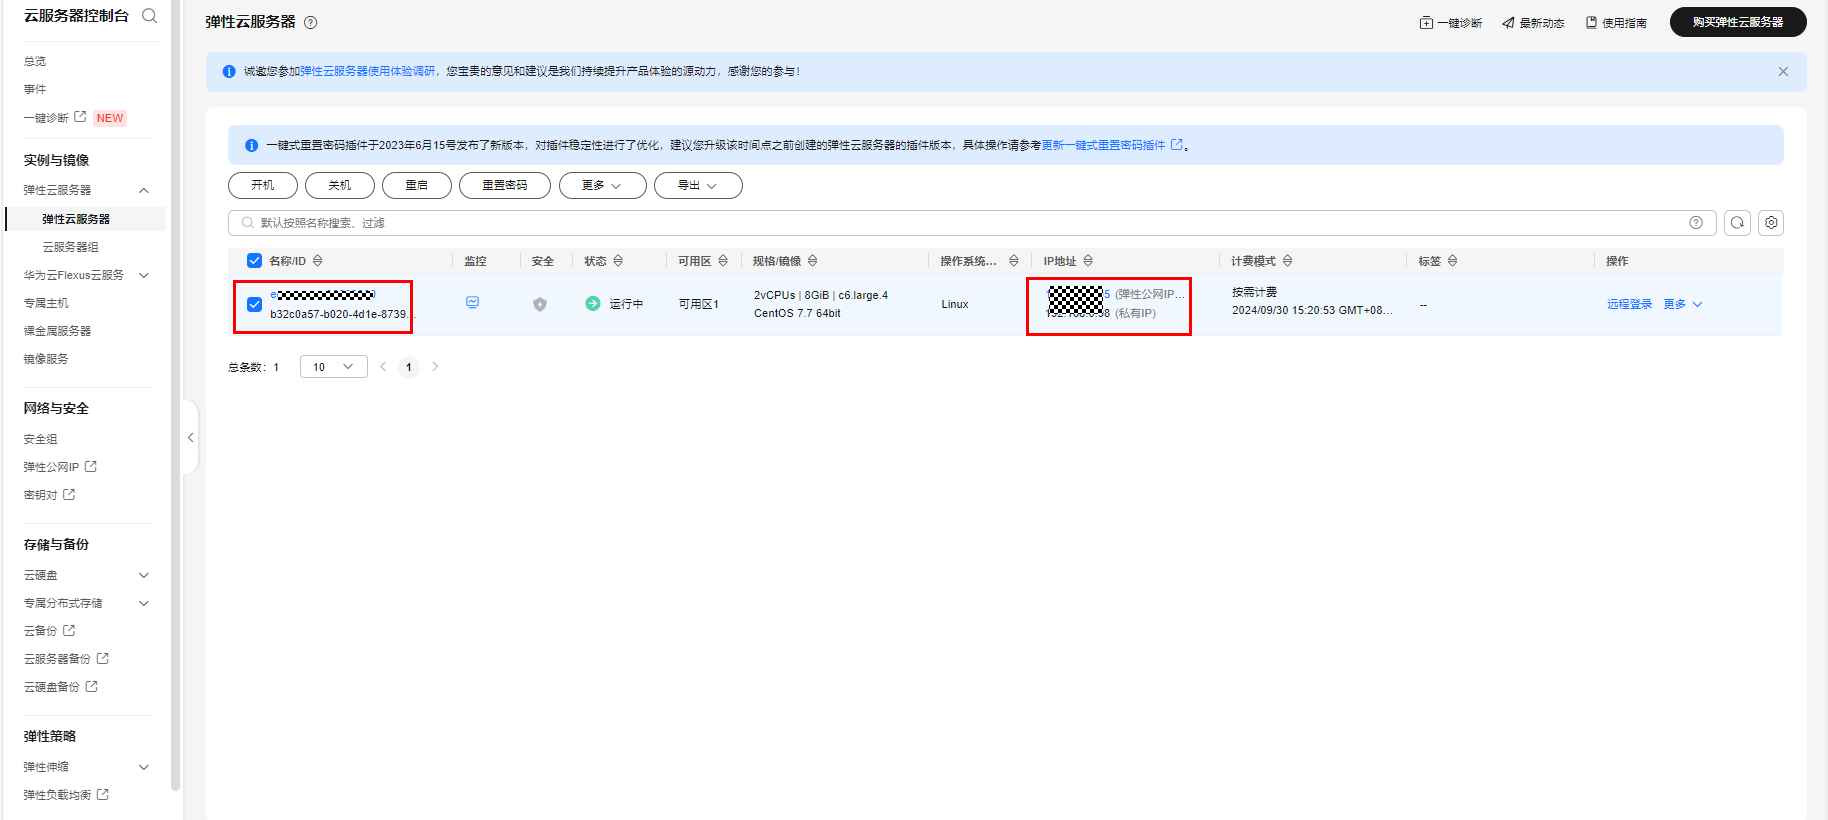Image resolution: width=1828 pixels, height=820 pixels.
Task: Sort by 可用区 column icon
Action: tap(723, 261)
